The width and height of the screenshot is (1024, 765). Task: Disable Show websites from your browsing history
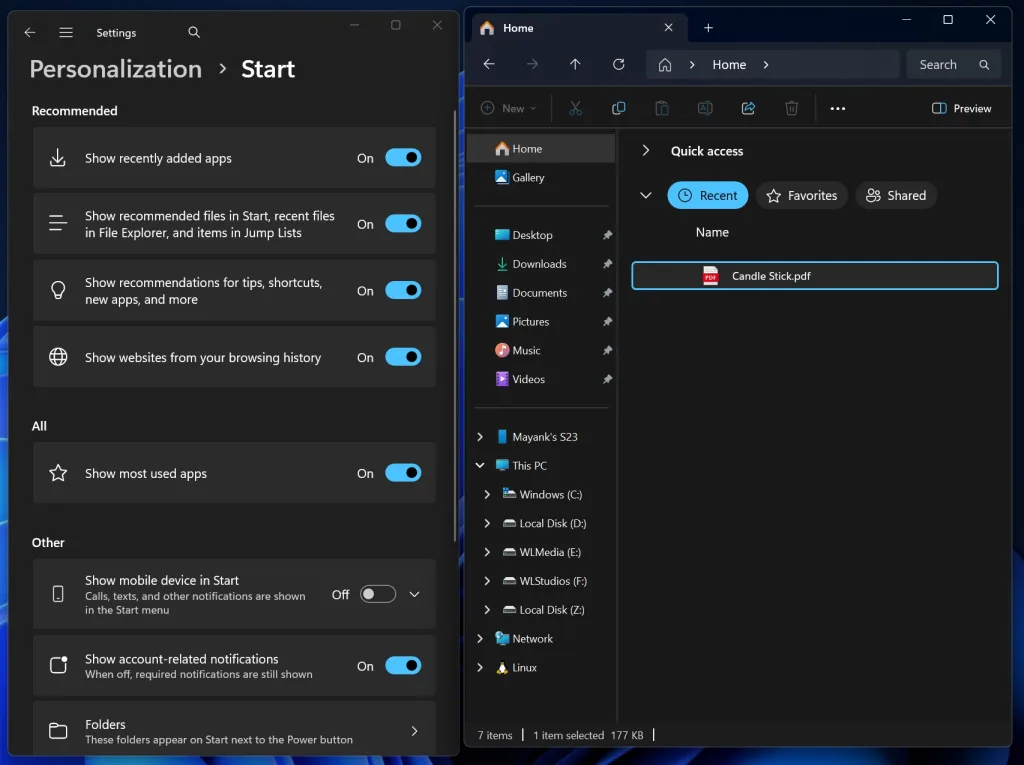403,357
